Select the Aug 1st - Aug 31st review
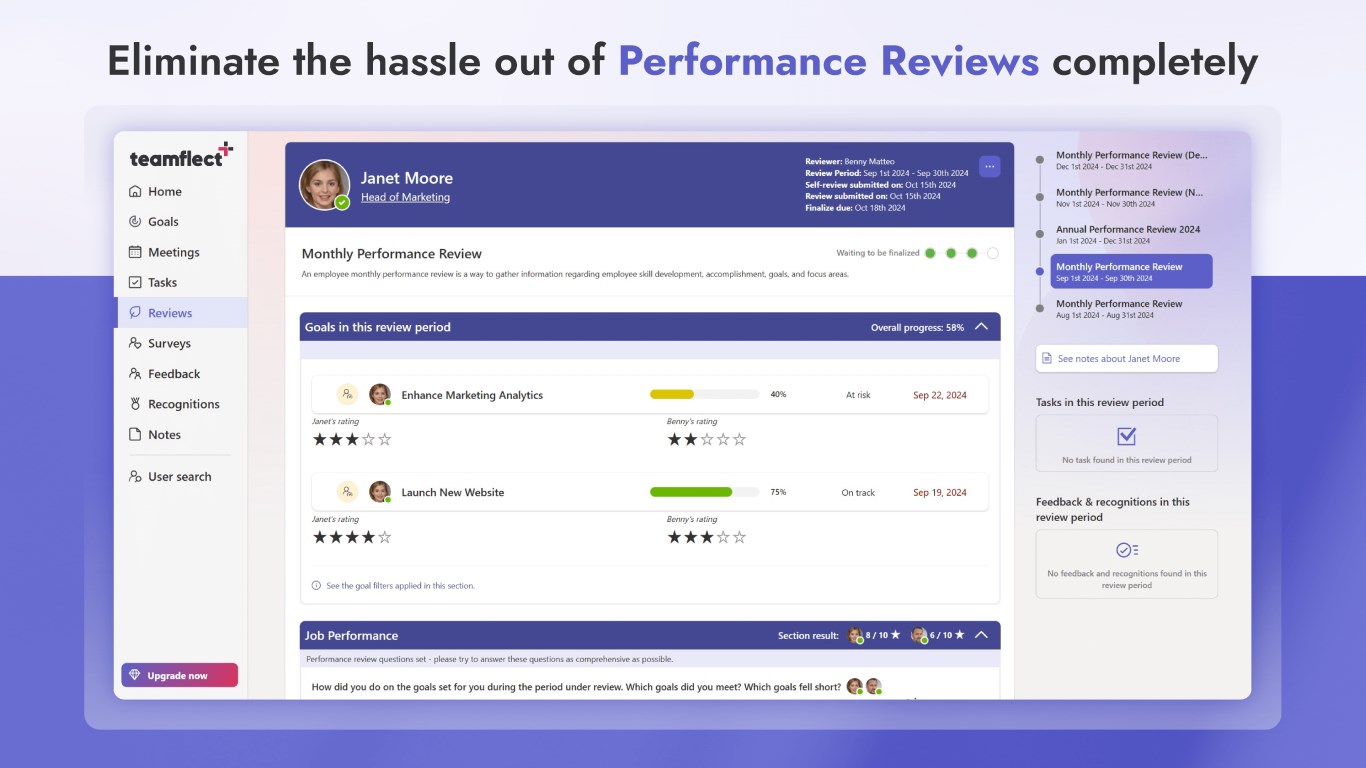 1132,309
